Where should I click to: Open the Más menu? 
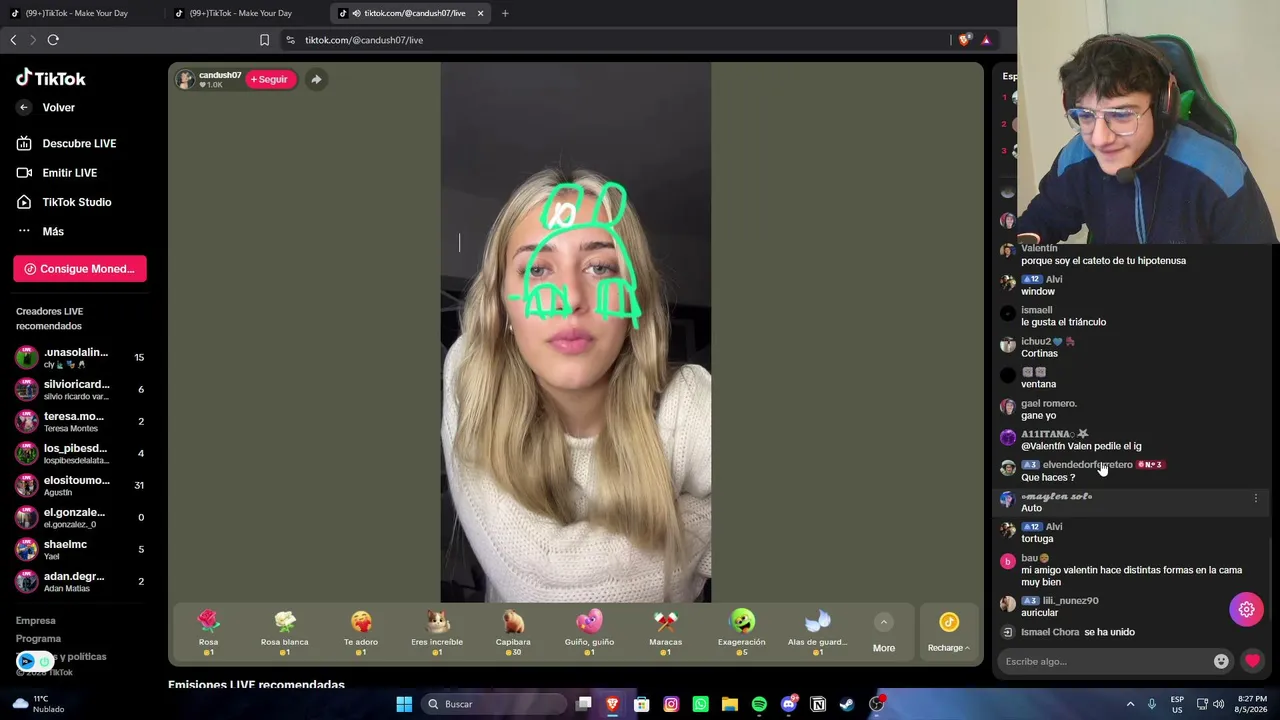40,231
